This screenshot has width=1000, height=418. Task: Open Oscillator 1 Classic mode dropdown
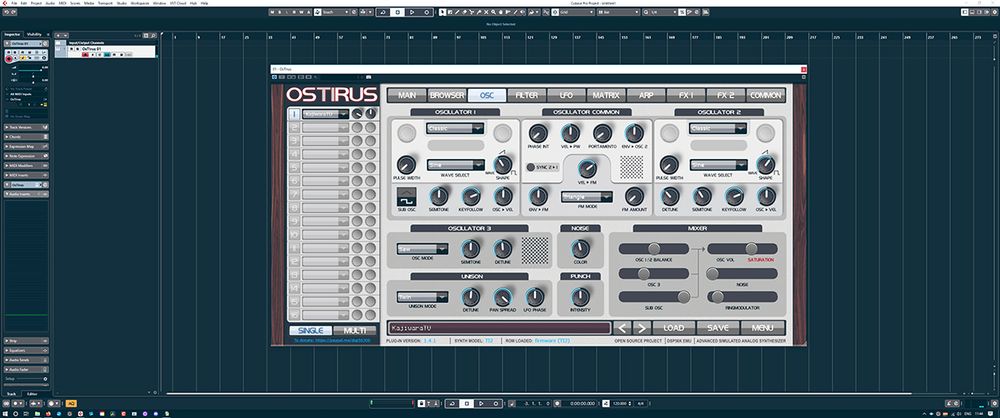(455, 128)
